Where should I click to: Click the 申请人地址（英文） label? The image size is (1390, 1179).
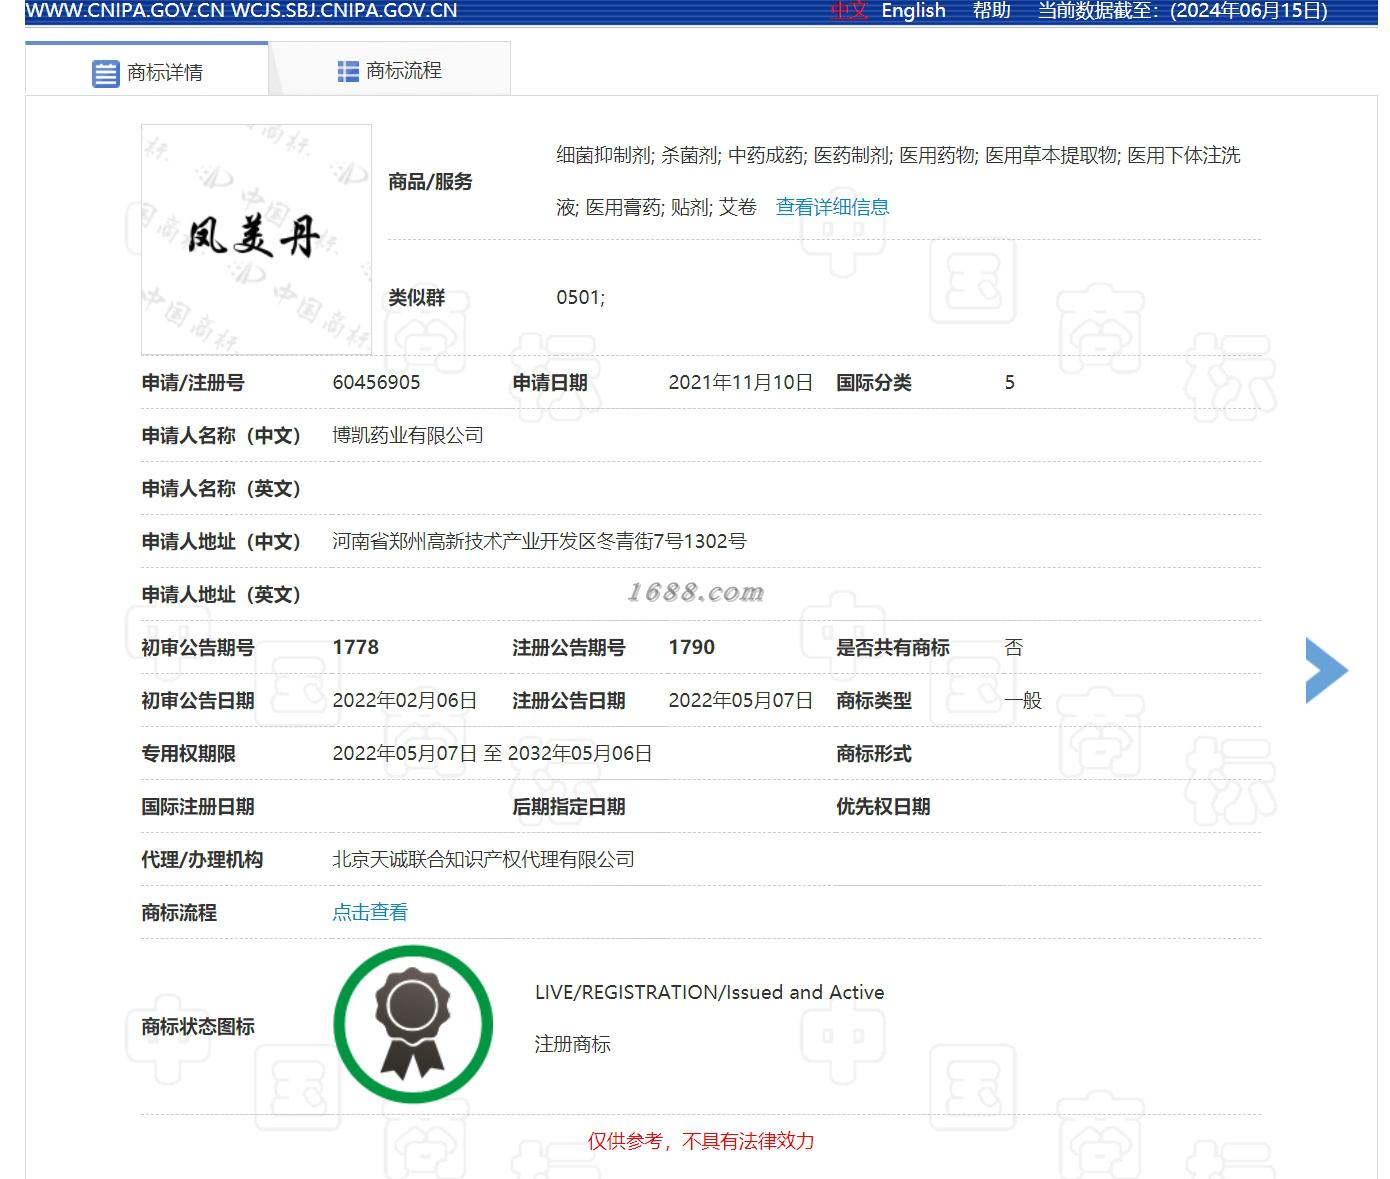(221, 594)
